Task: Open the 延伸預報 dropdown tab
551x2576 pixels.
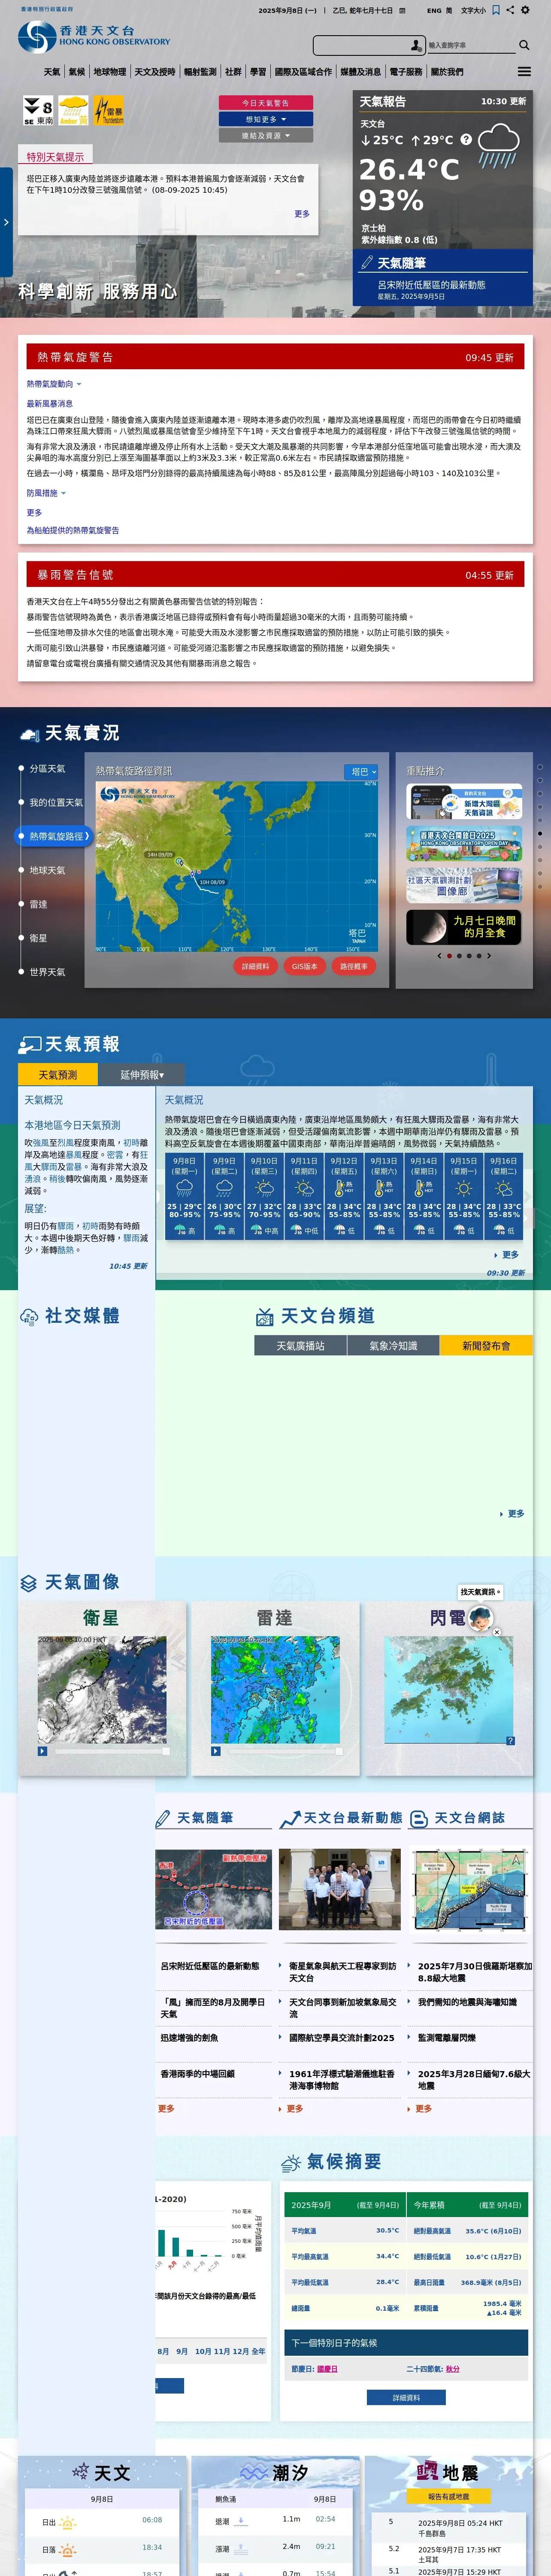Action: point(142,1075)
